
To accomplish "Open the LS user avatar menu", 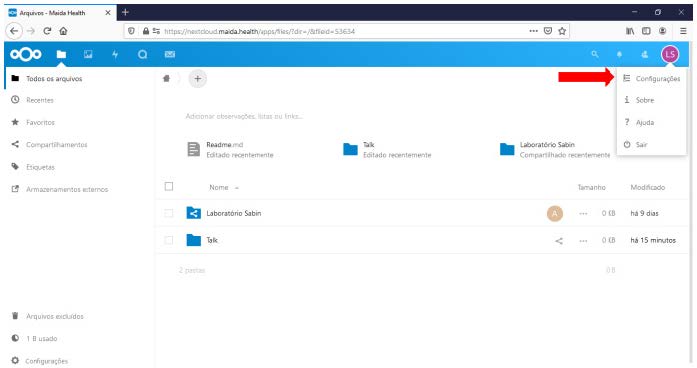I will [670, 54].
